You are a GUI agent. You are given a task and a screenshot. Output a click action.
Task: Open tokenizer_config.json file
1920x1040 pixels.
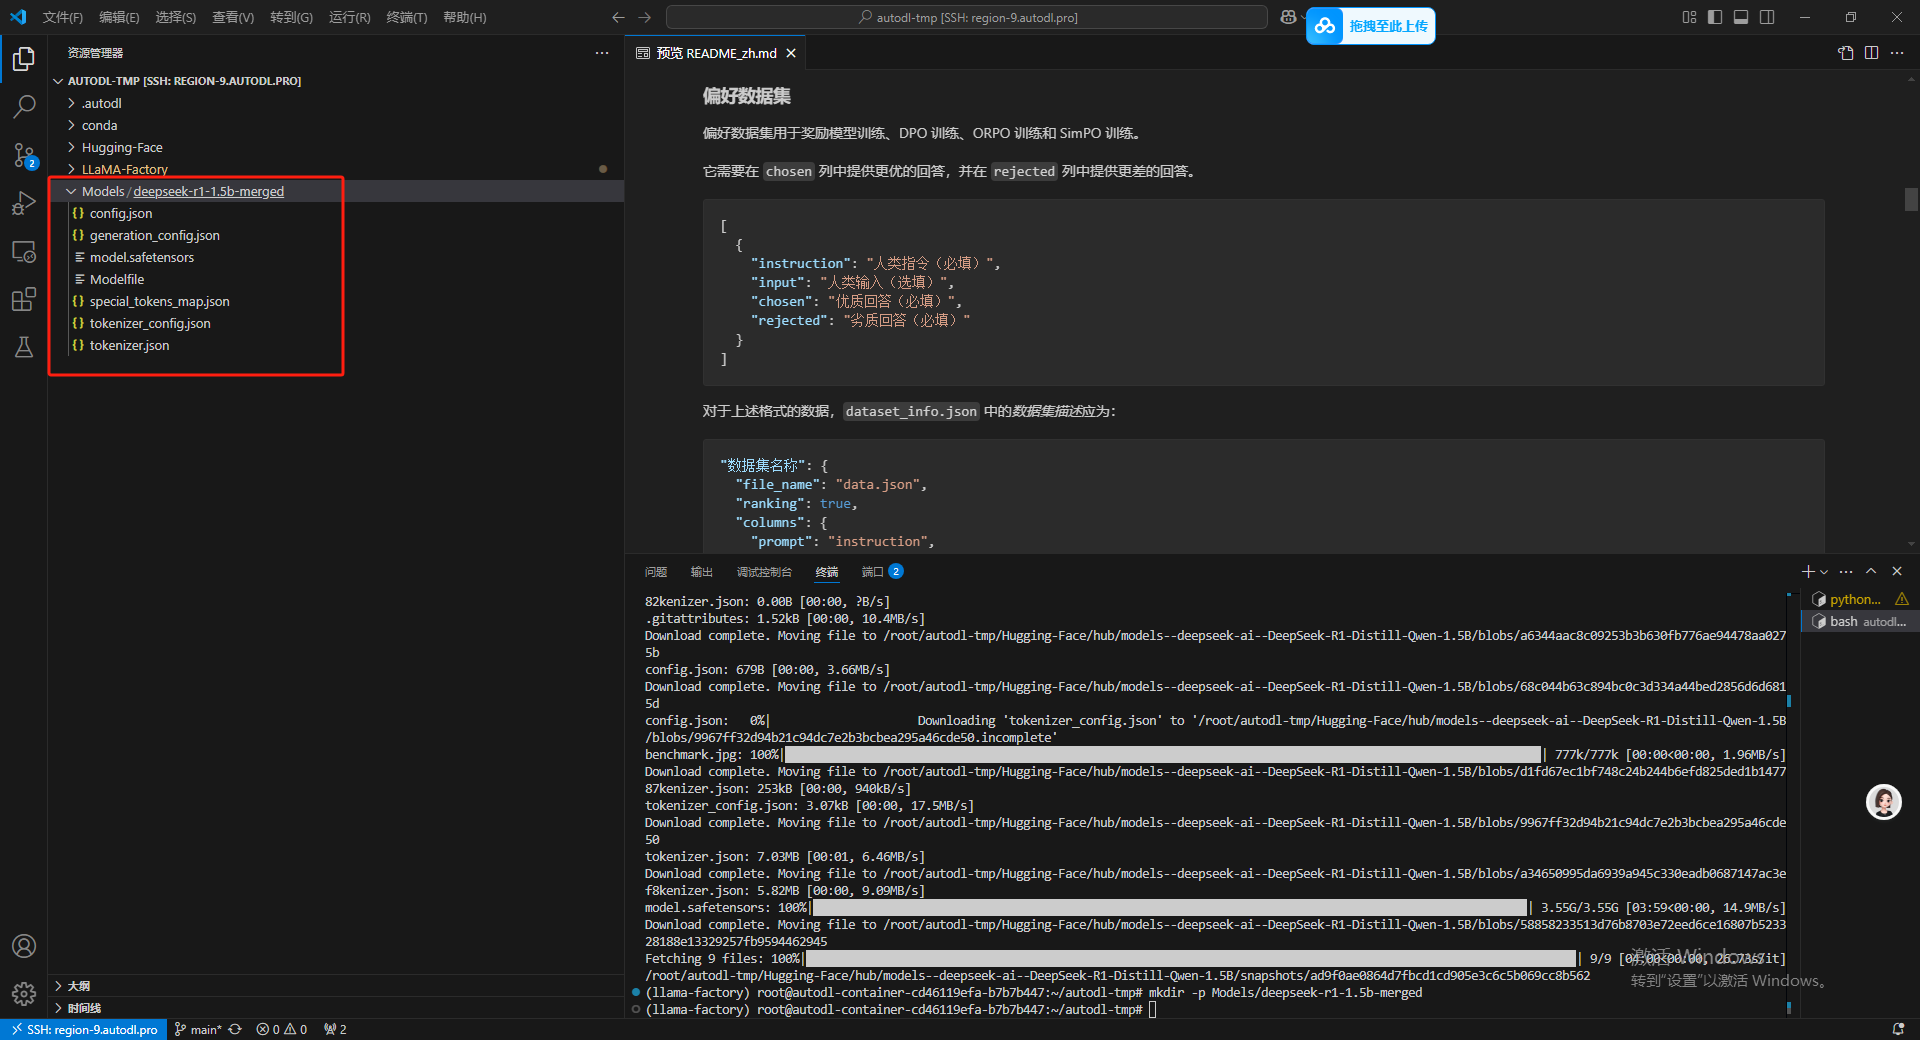[336, 323]
